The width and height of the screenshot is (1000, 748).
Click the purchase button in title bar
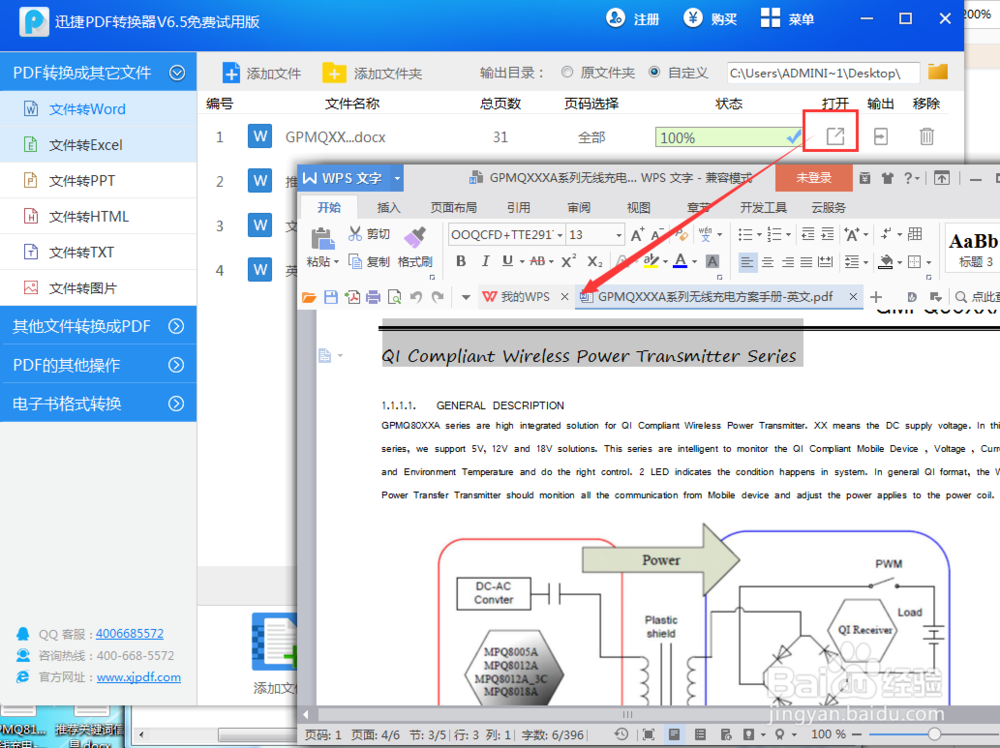[710, 18]
